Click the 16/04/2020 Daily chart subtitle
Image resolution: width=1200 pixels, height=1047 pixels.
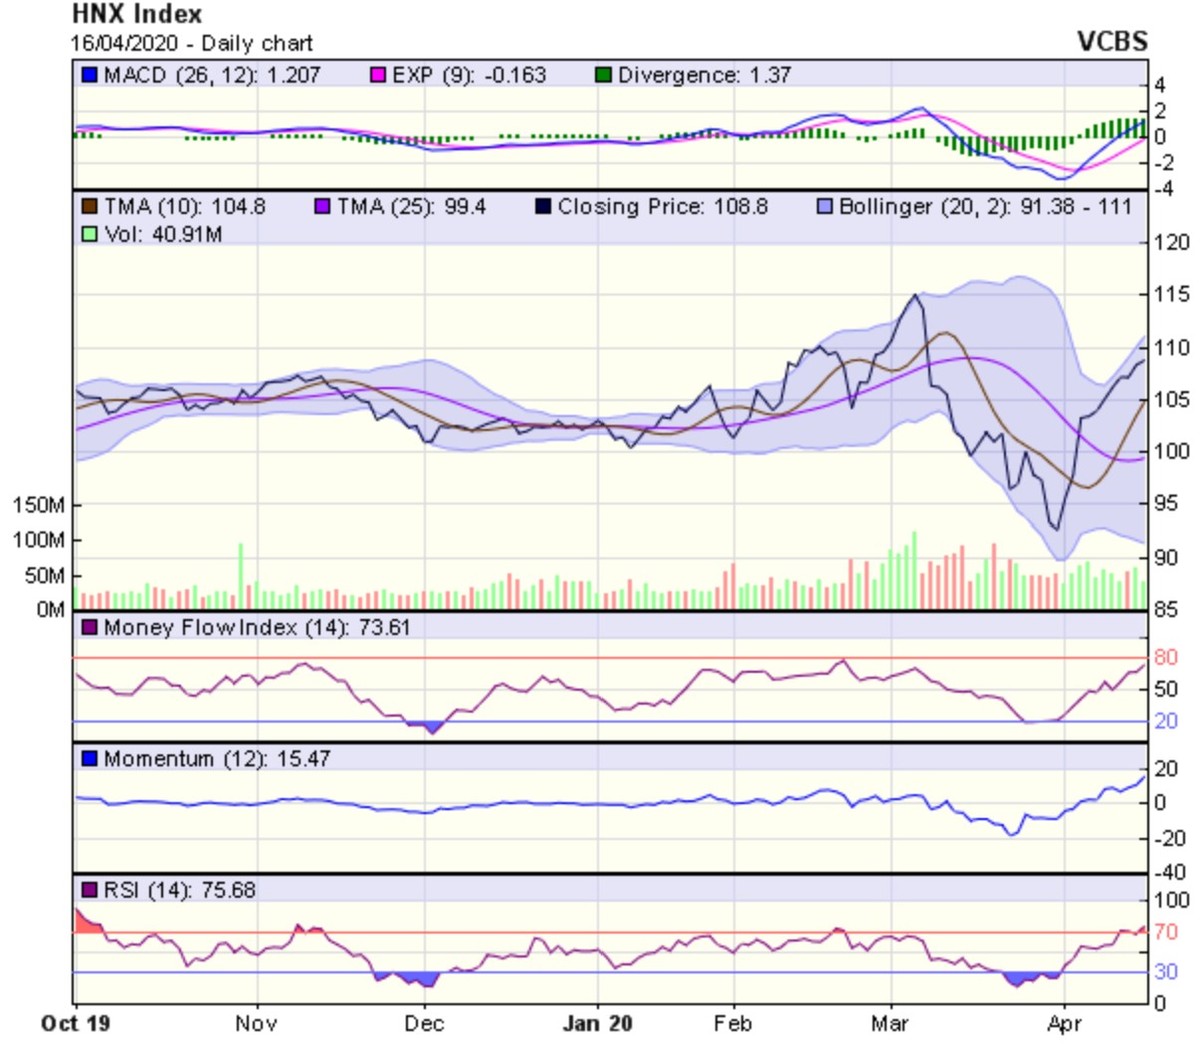tap(191, 44)
